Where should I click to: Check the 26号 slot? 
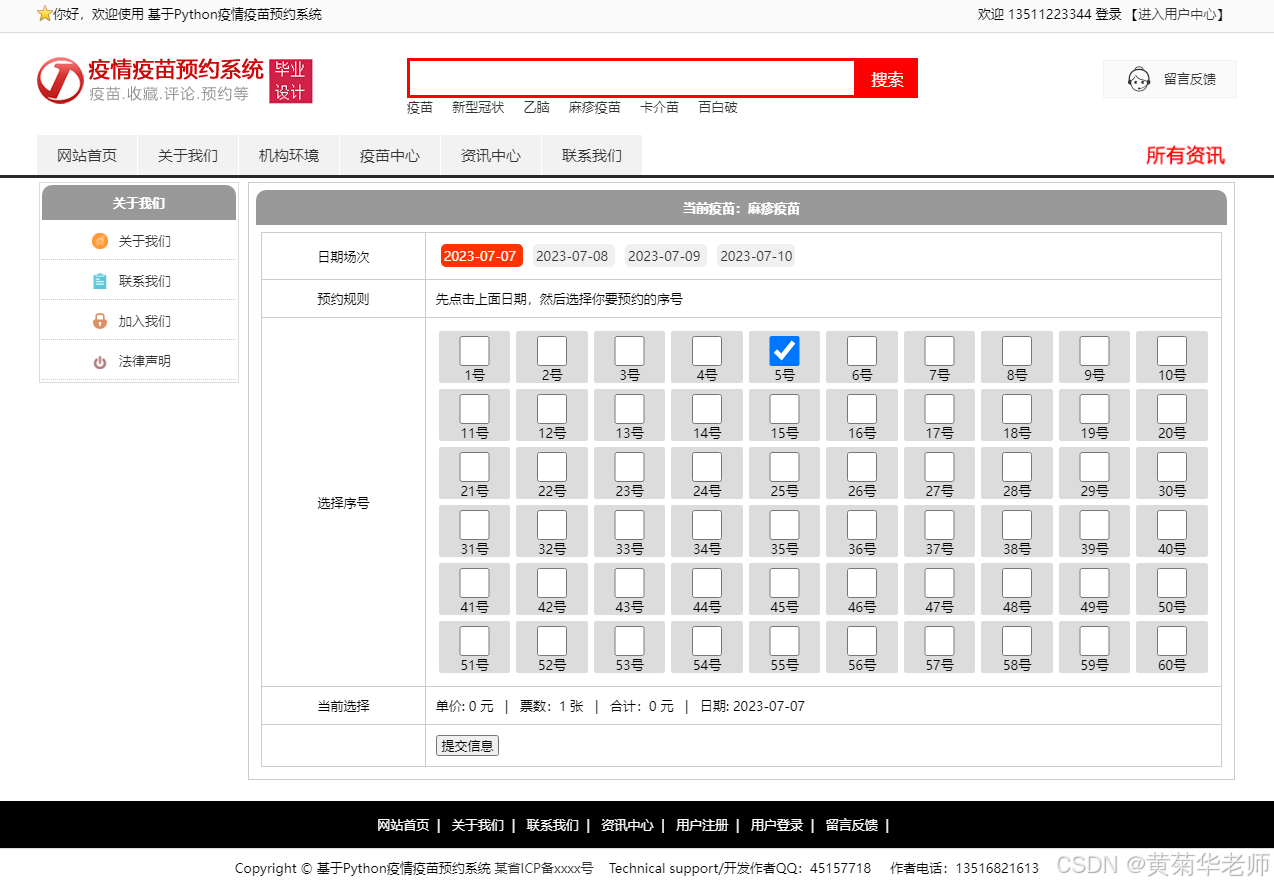tap(861, 467)
